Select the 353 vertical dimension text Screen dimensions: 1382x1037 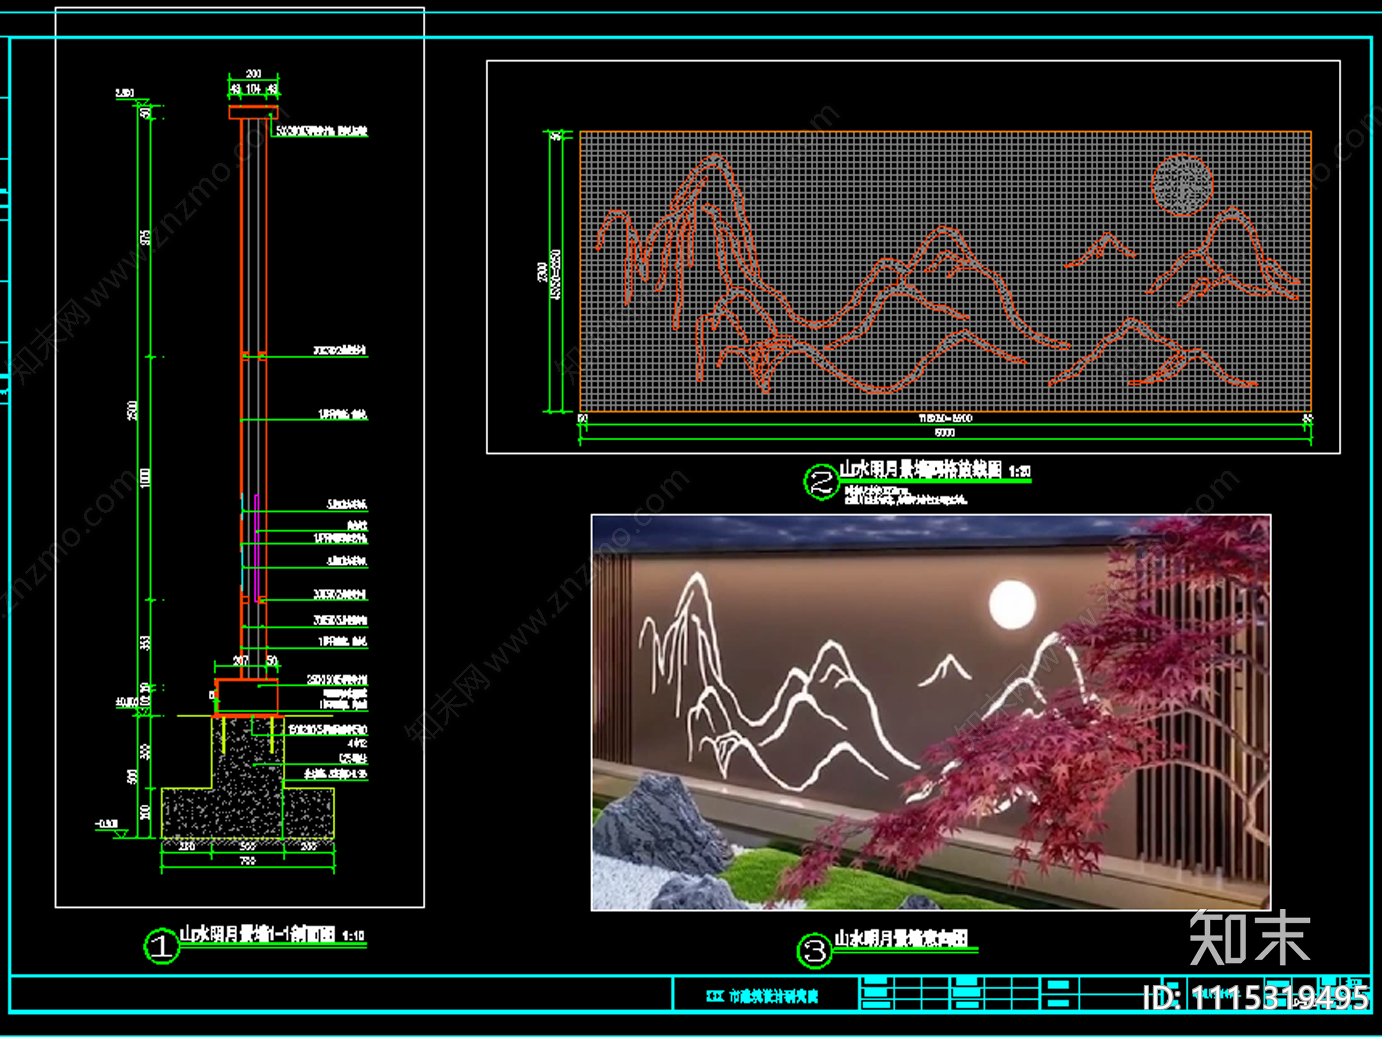pos(145,642)
